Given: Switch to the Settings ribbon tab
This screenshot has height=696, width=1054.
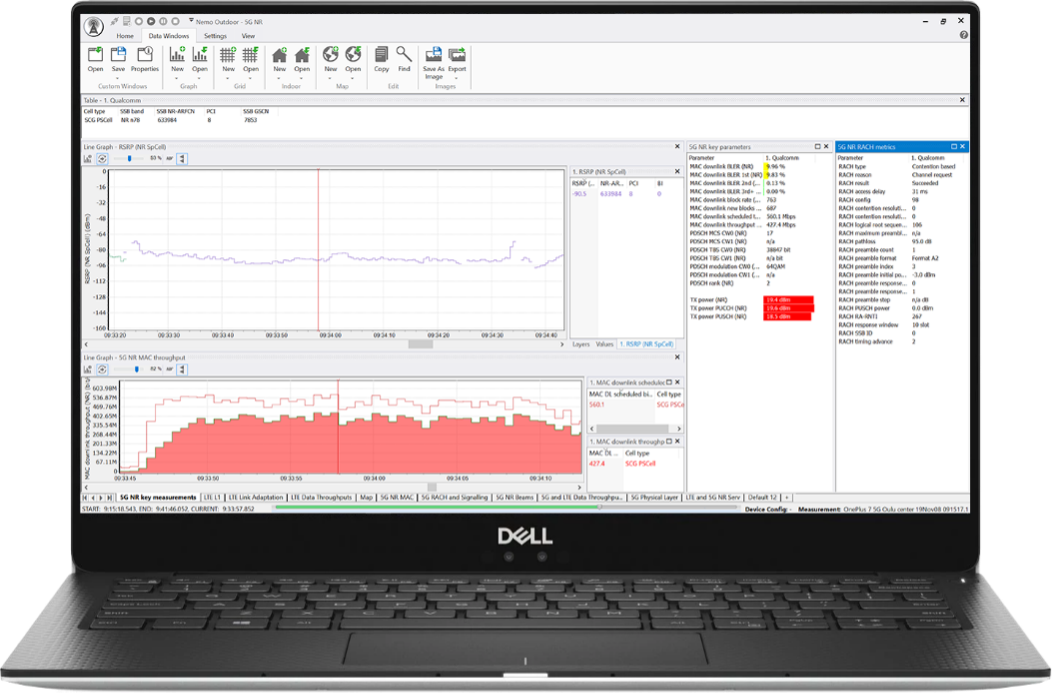Looking at the screenshot, I should [215, 36].
